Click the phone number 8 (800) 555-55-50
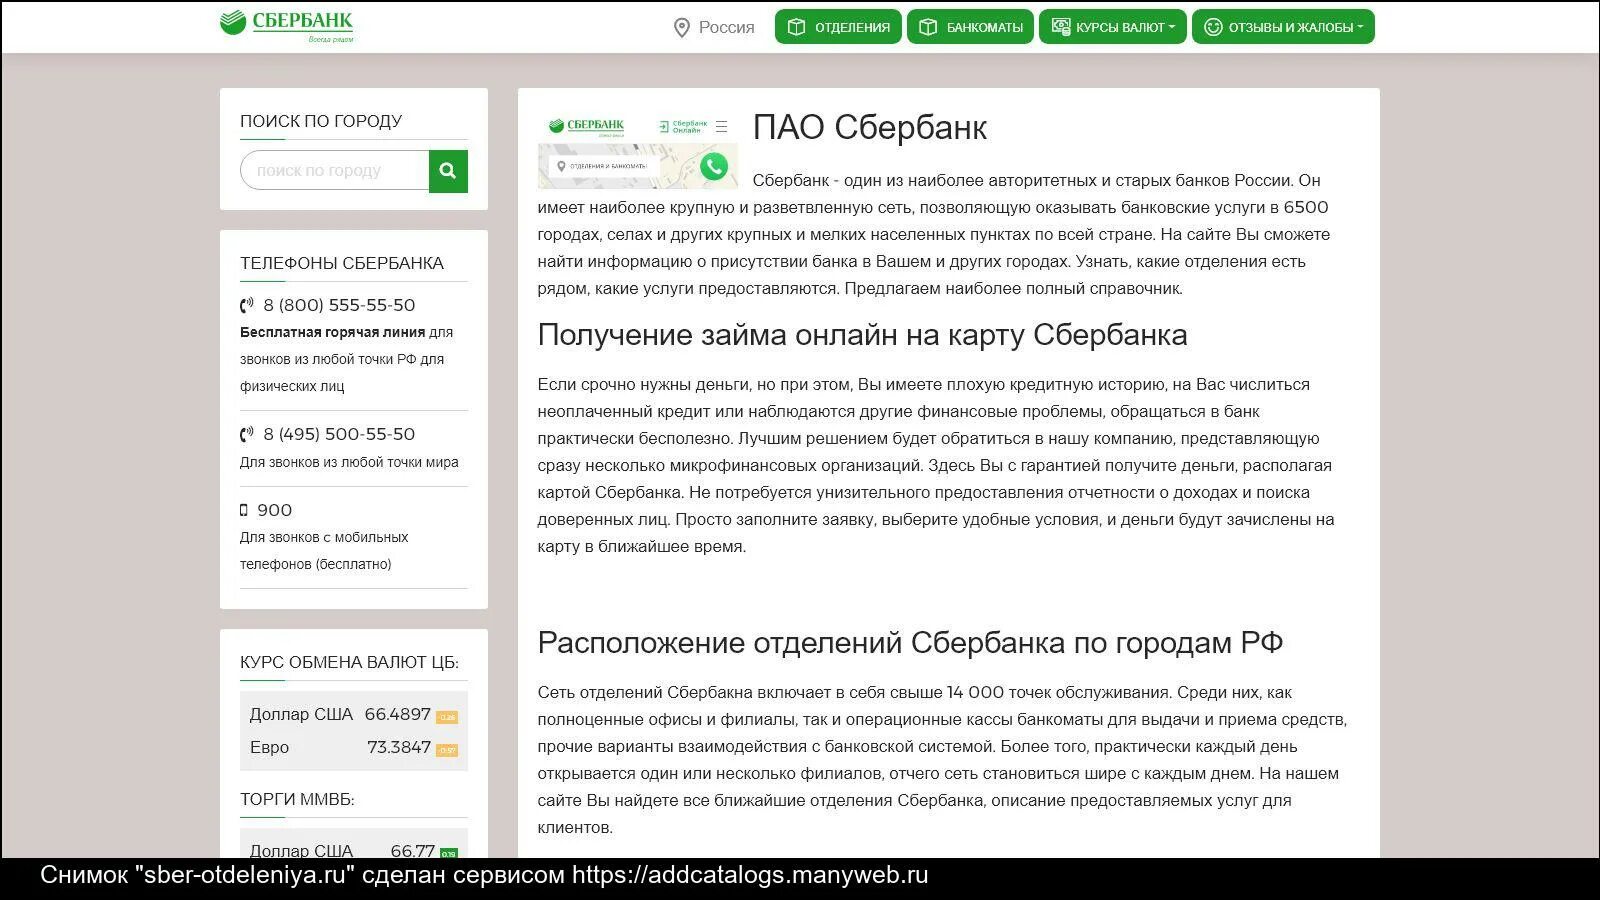The image size is (1600, 900). click(339, 305)
